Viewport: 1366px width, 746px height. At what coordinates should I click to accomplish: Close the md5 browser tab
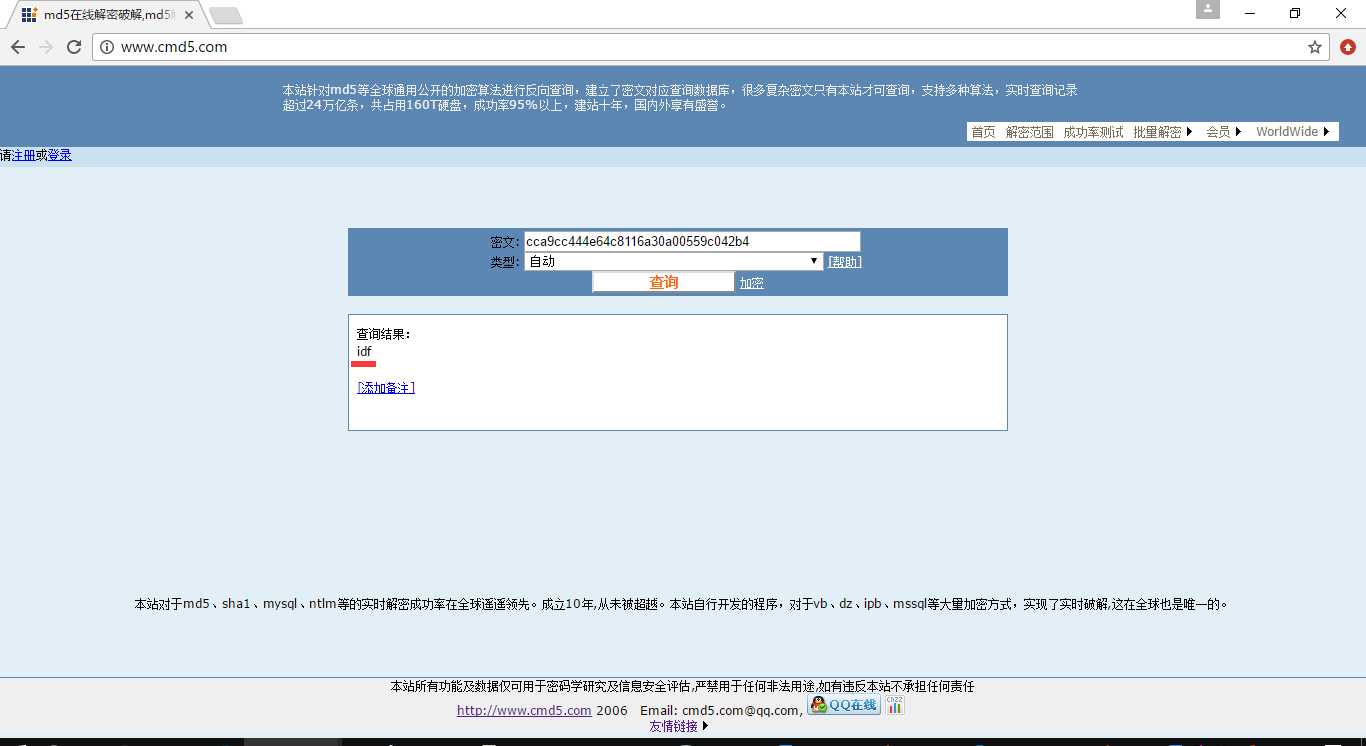(x=189, y=15)
